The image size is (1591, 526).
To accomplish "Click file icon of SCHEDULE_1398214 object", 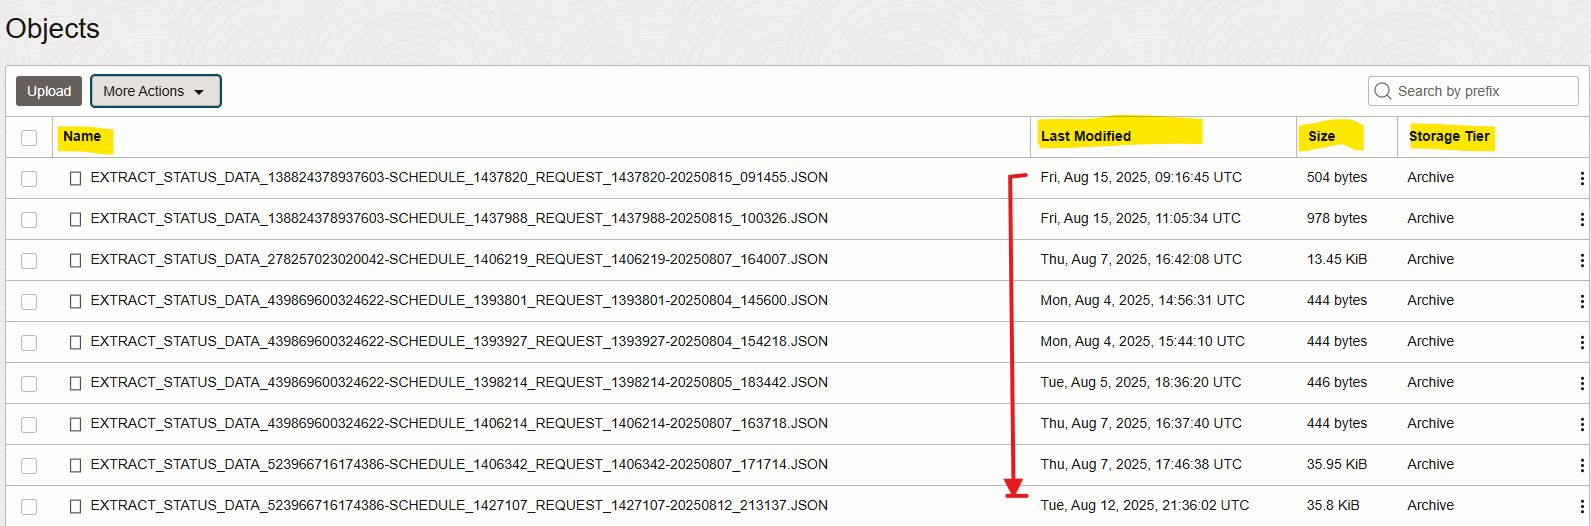I will coord(75,383).
